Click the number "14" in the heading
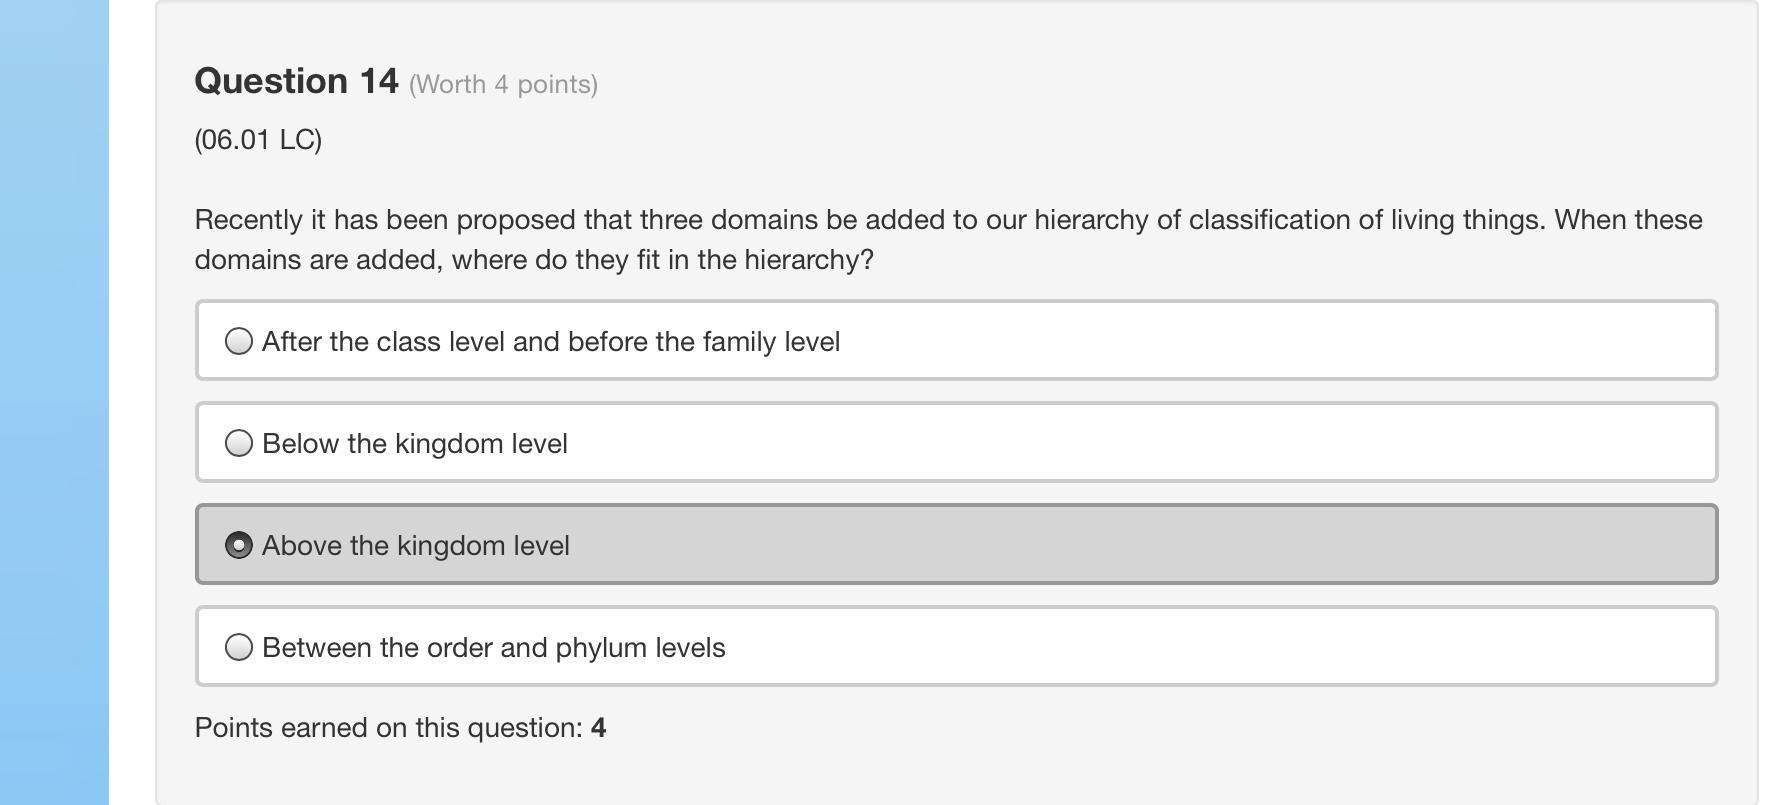The height and width of the screenshot is (805, 1775). 378,81
